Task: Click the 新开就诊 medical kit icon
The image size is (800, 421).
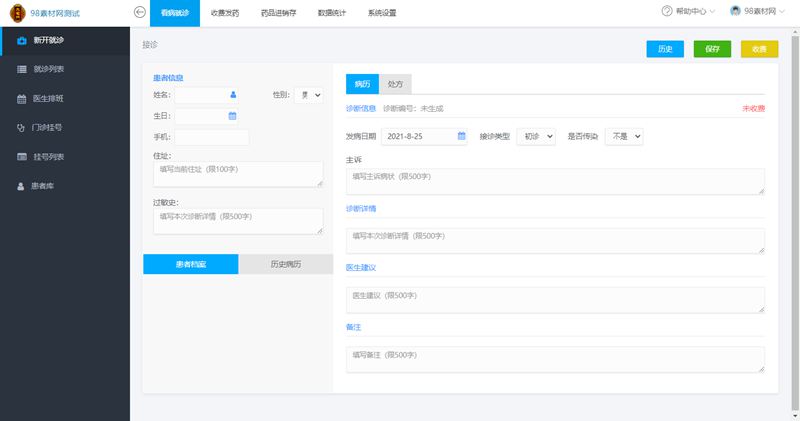Action: point(22,40)
